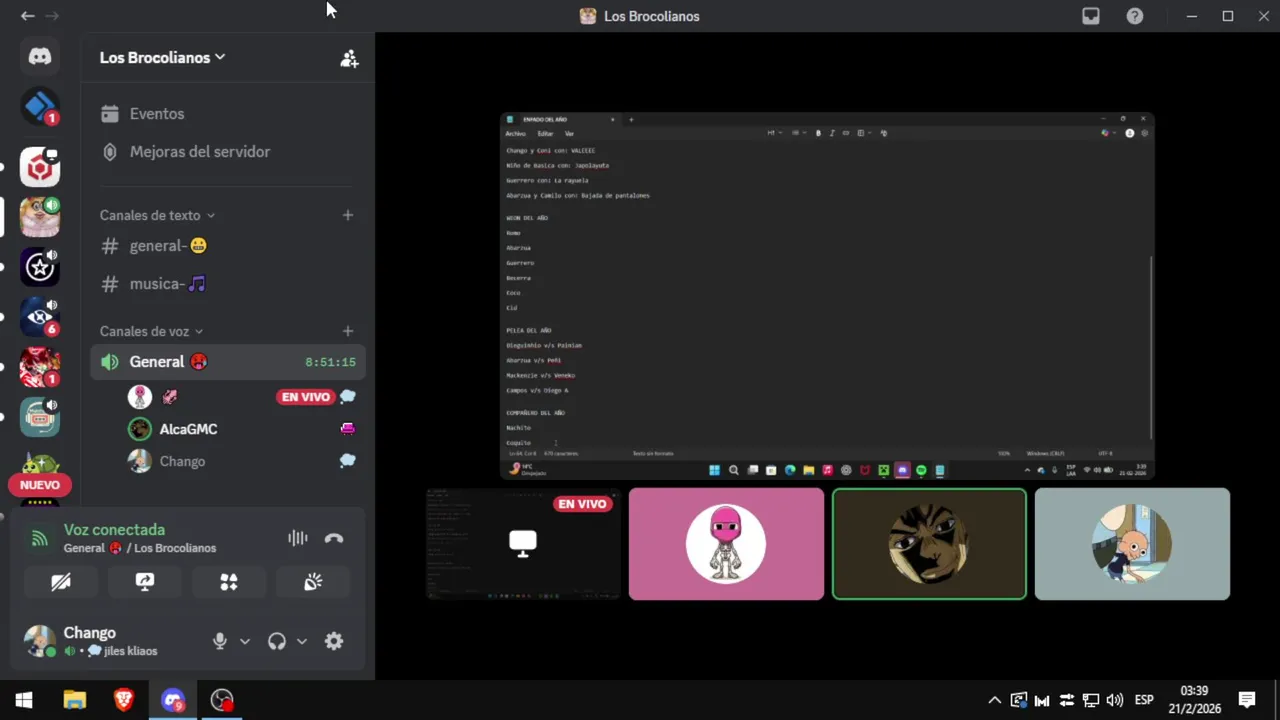
Task: Create a new voice channel plus icon
Action: (x=348, y=331)
